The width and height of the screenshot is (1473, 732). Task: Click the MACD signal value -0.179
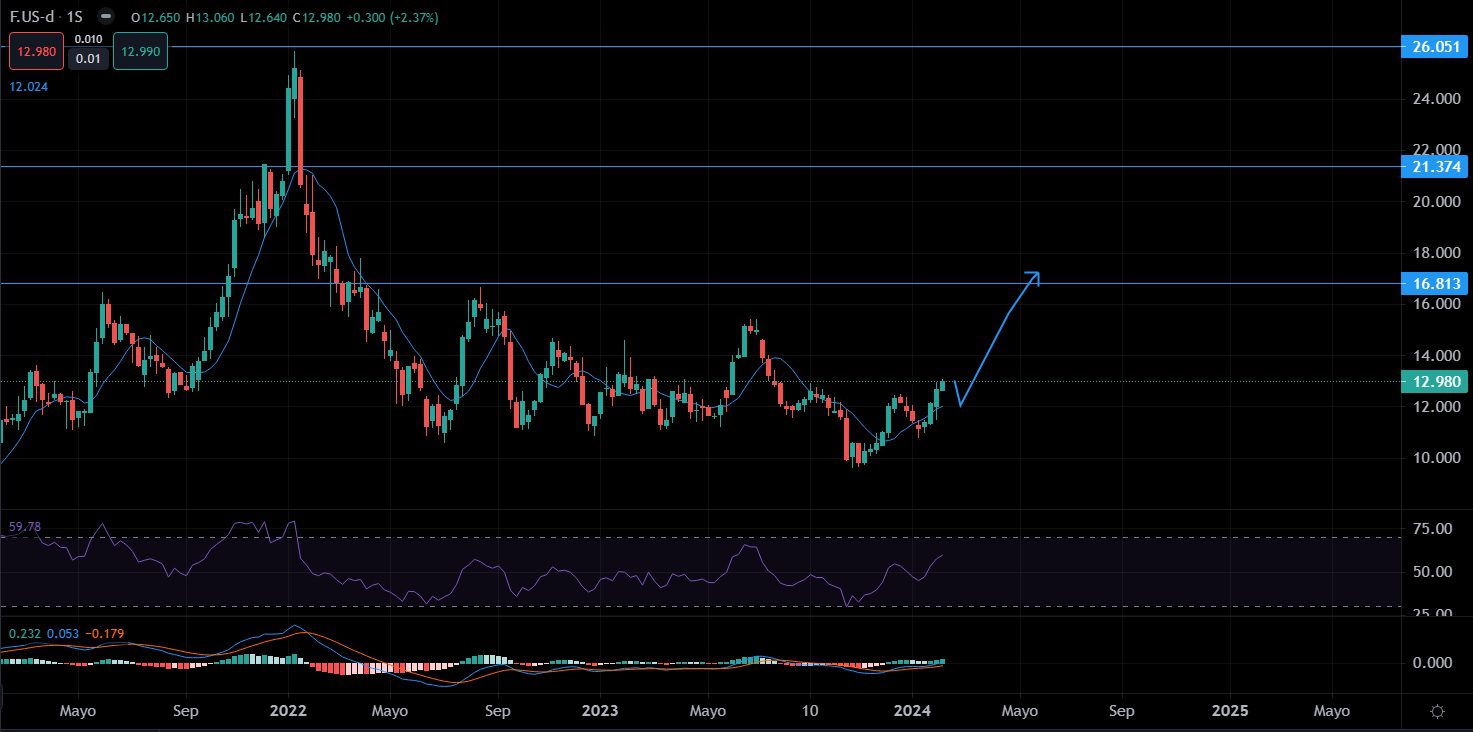104,634
